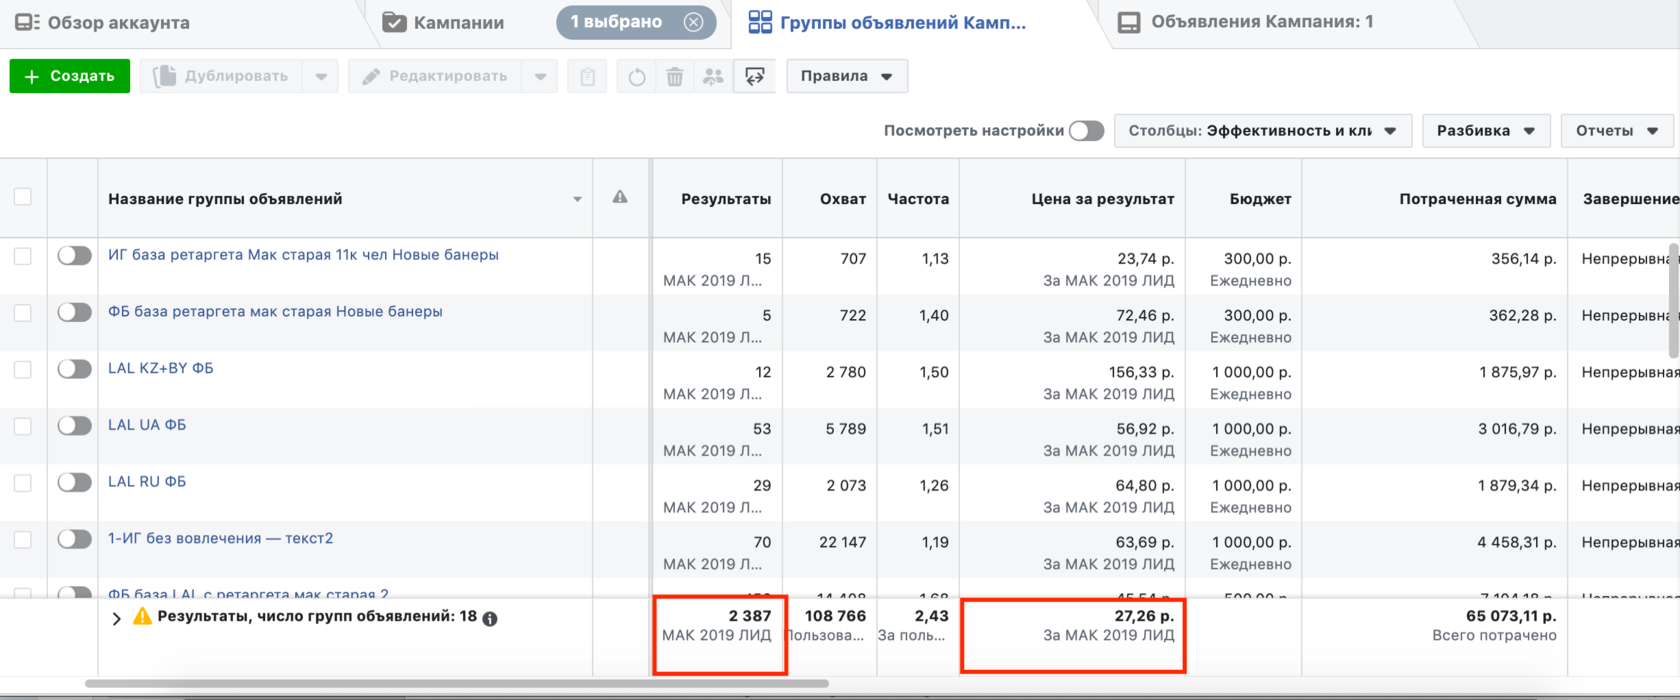
Task: Check the box for ИГ база ретаргета Мак старая row
Action: 22,256
